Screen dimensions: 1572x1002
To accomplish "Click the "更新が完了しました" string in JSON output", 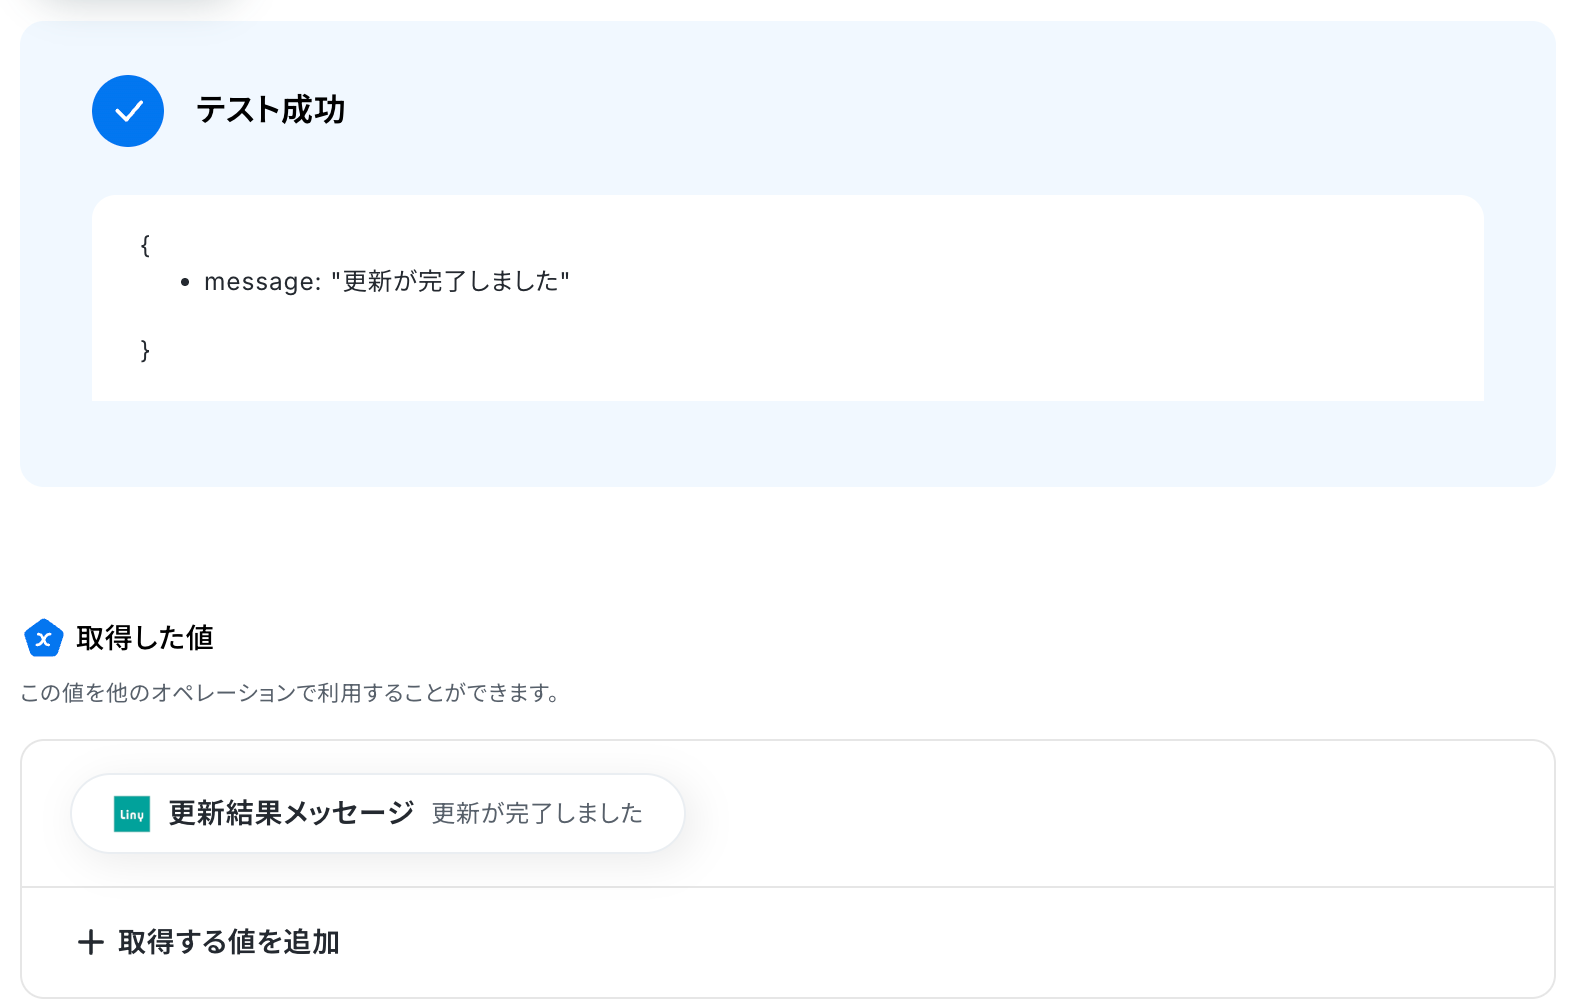I will click(x=450, y=282).
